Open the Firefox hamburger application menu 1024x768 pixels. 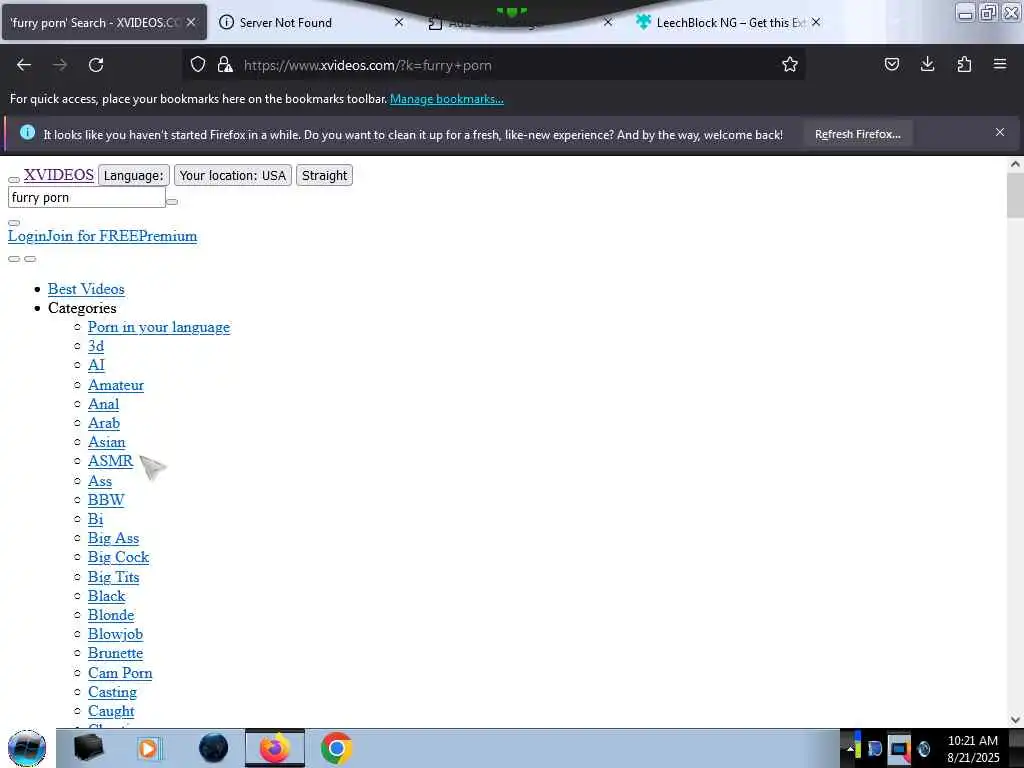pos(1000,64)
